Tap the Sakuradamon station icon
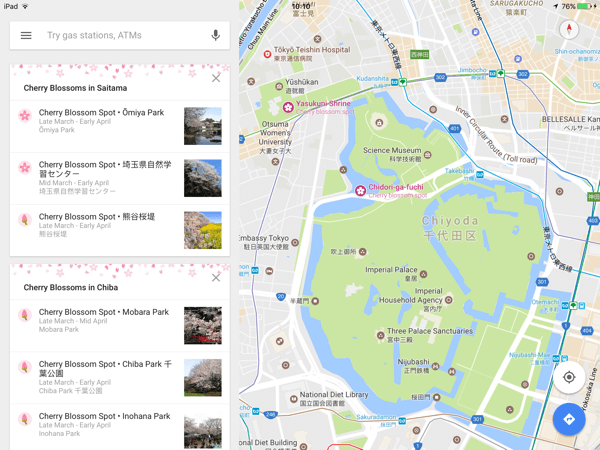 coord(402,421)
